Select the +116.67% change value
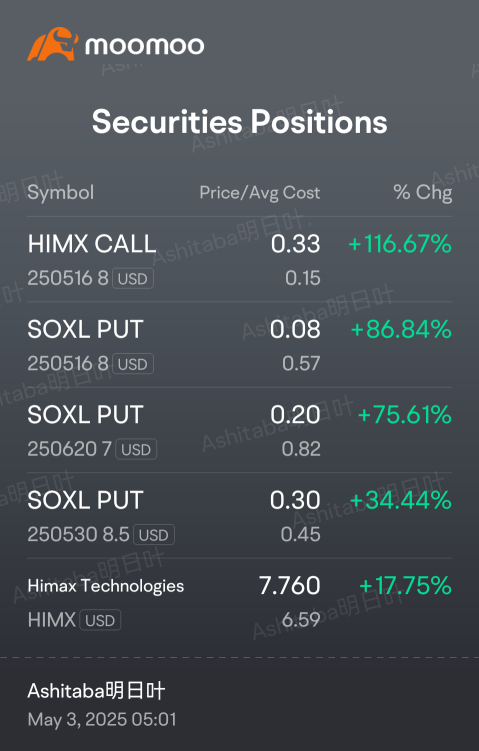Screen dimensions: 479x751 point(400,244)
